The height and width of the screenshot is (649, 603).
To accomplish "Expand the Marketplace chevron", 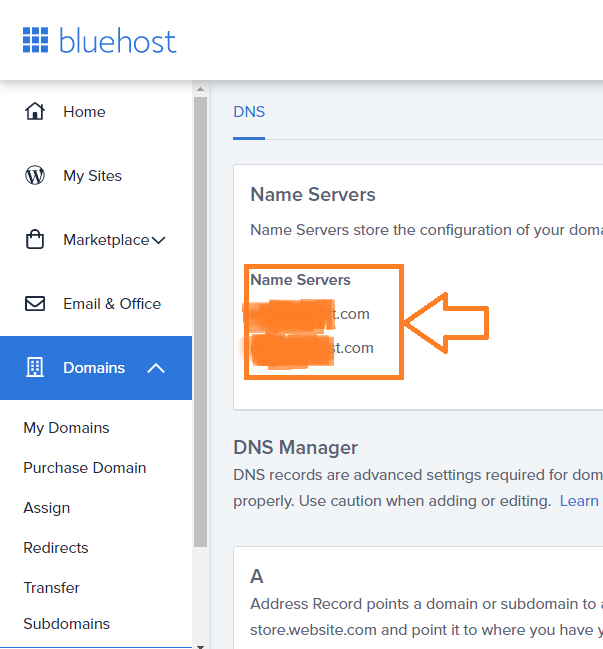I will tap(159, 240).
